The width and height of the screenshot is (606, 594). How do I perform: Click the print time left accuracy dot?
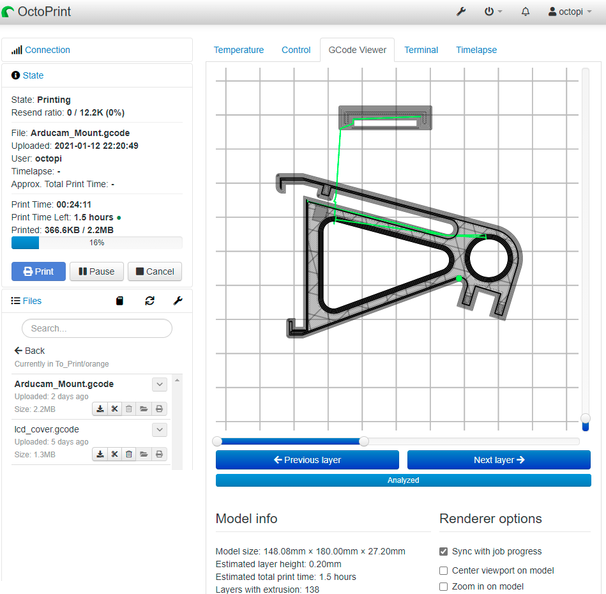tap(119, 218)
